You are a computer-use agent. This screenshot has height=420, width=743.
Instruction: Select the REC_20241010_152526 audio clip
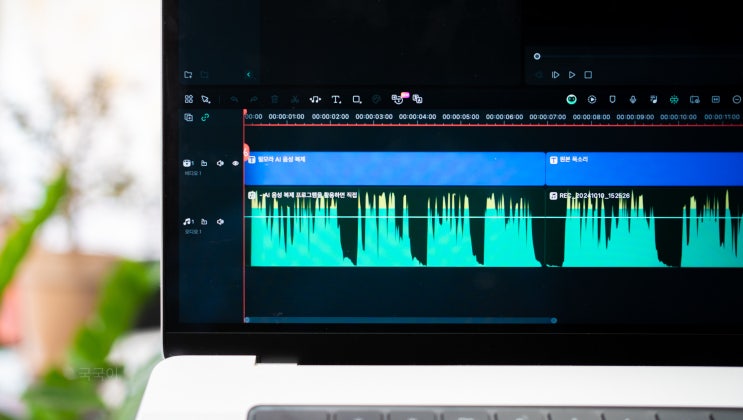pos(644,228)
